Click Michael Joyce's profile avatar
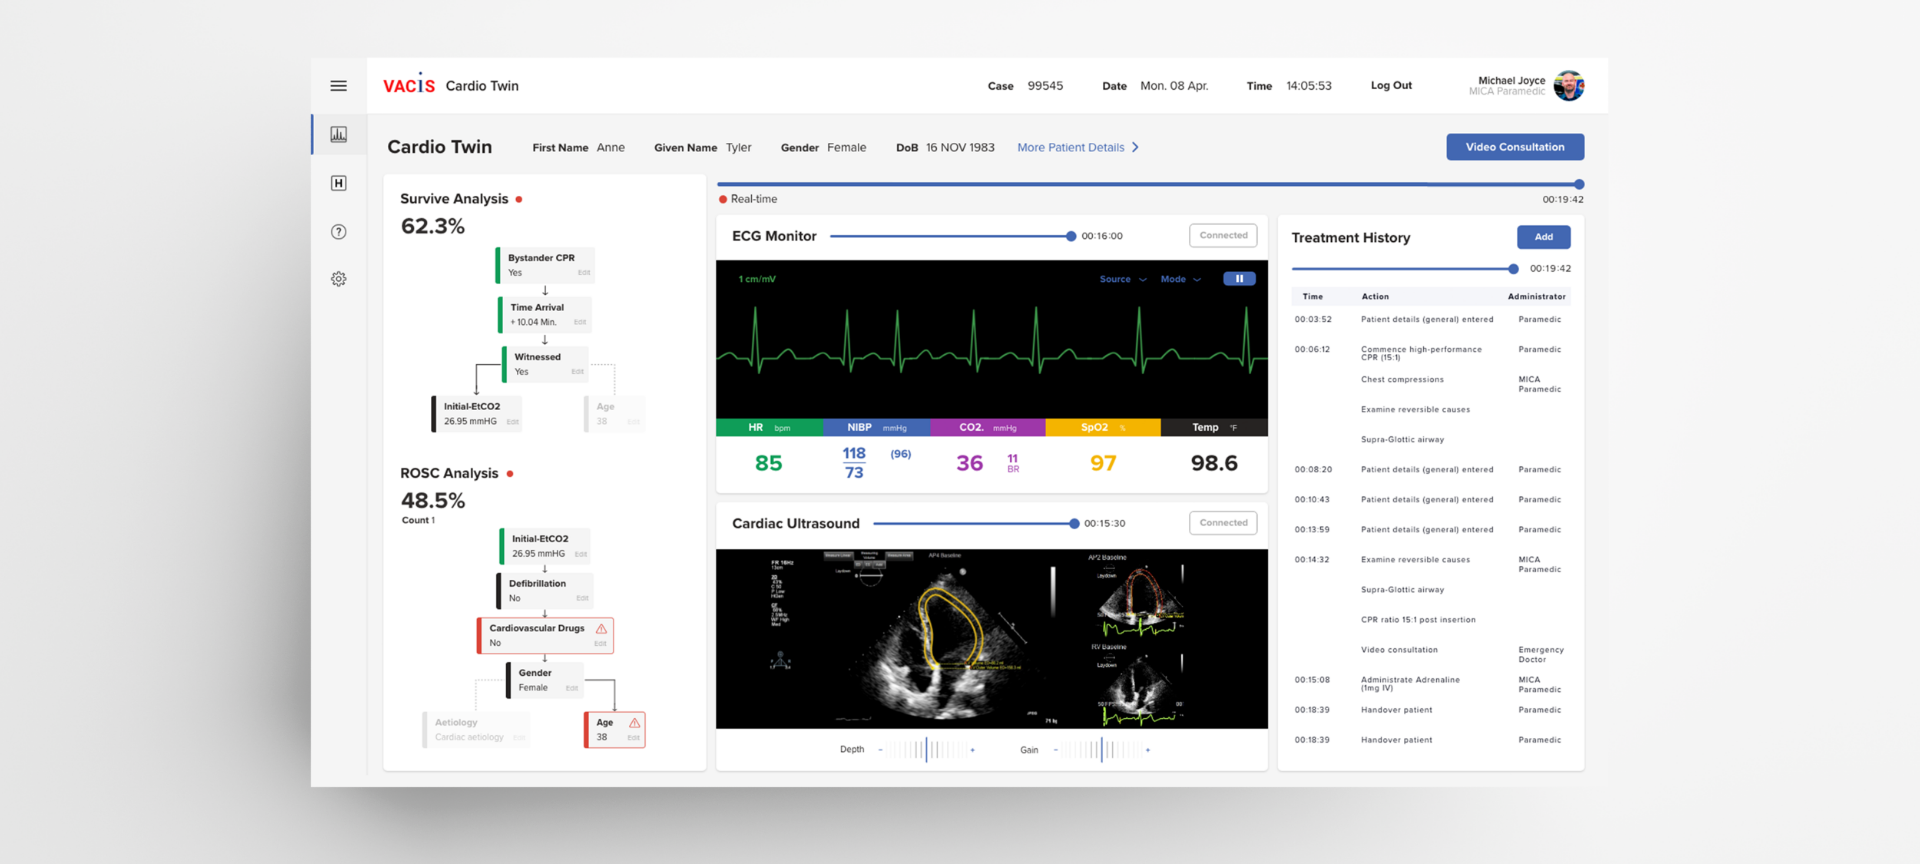Image resolution: width=1920 pixels, height=864 pixels. click(1568, 86)
